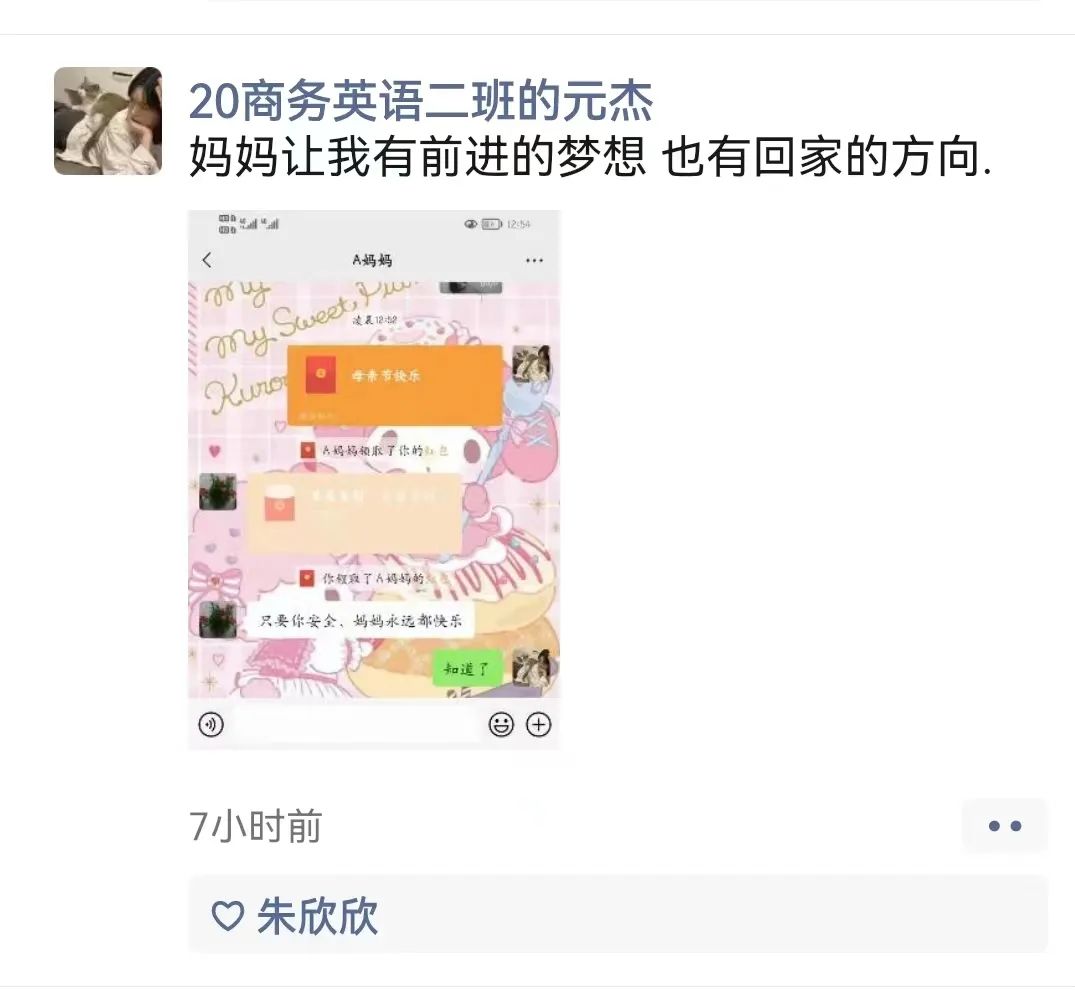This screenshot has height=990, width=1075.
Task: Click mom's plant avatar beside red packet
Action: tap(218, 492)
